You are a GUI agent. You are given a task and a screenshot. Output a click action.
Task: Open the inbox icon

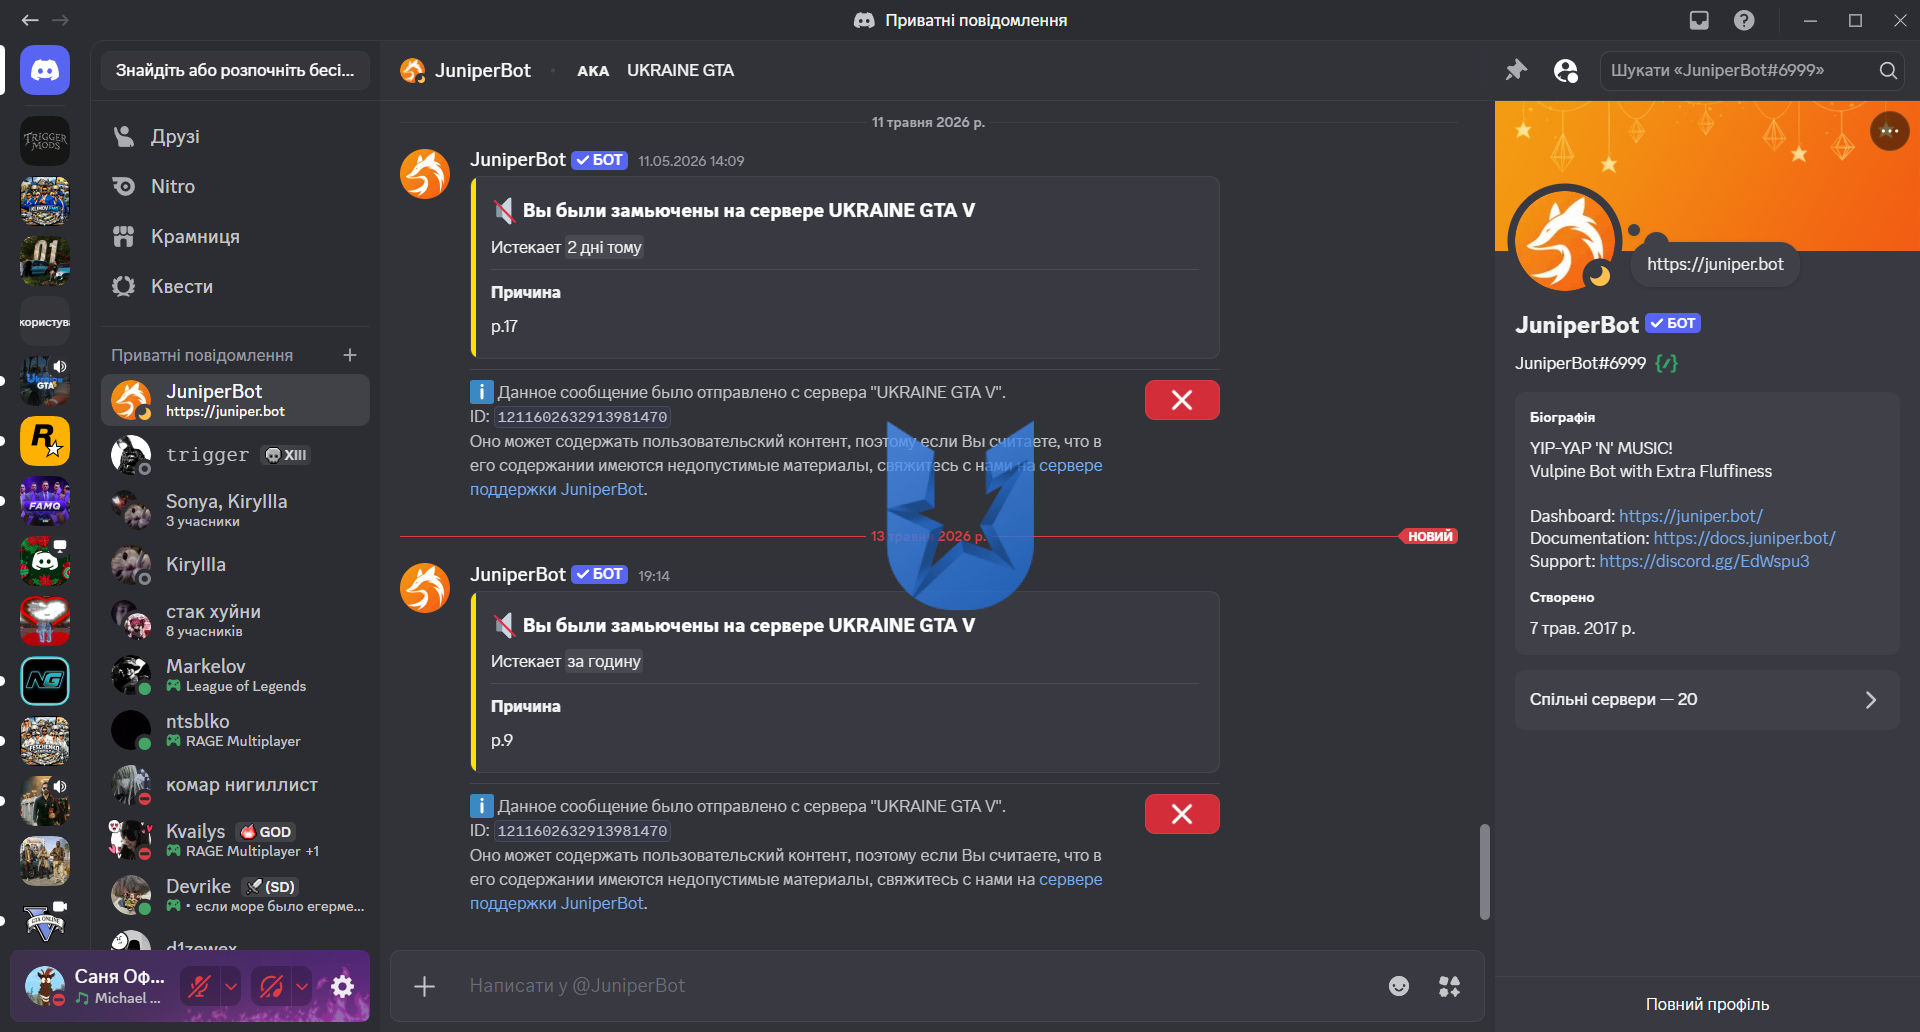click(x=1699, y=20)
